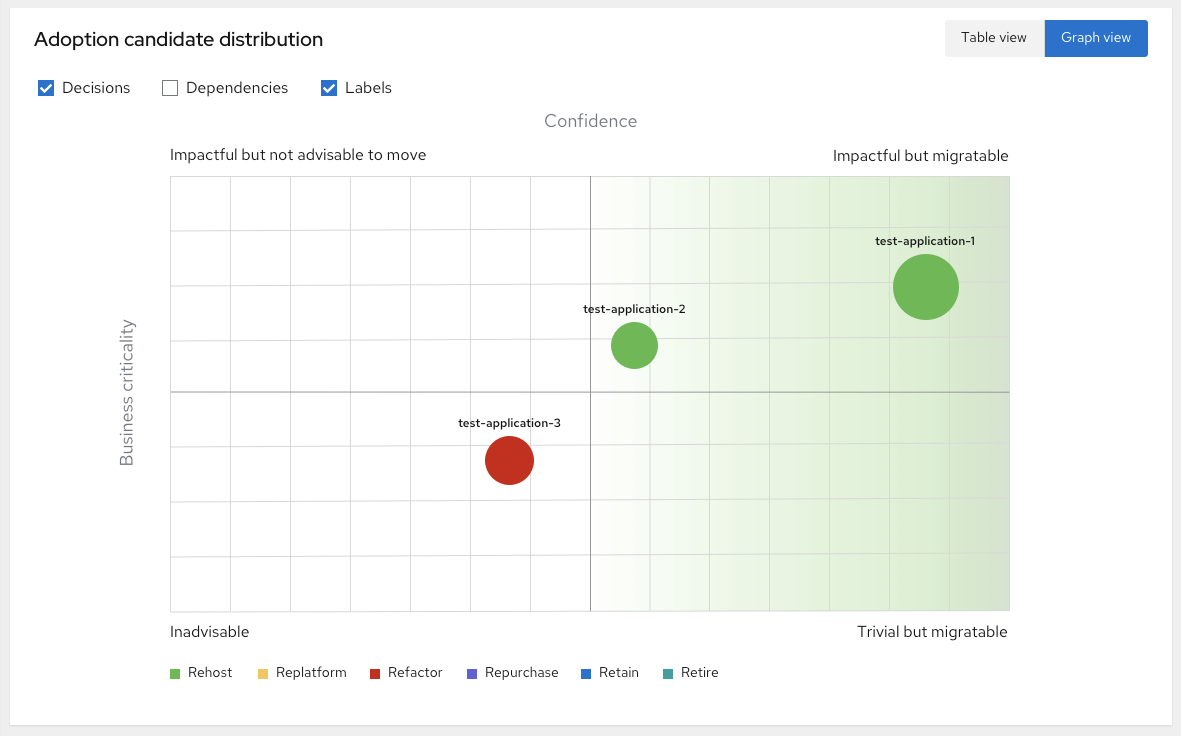Switch to Table view
Image resolution: width=1181 pixels, height=736 pixels.
(x=994, y=38)
